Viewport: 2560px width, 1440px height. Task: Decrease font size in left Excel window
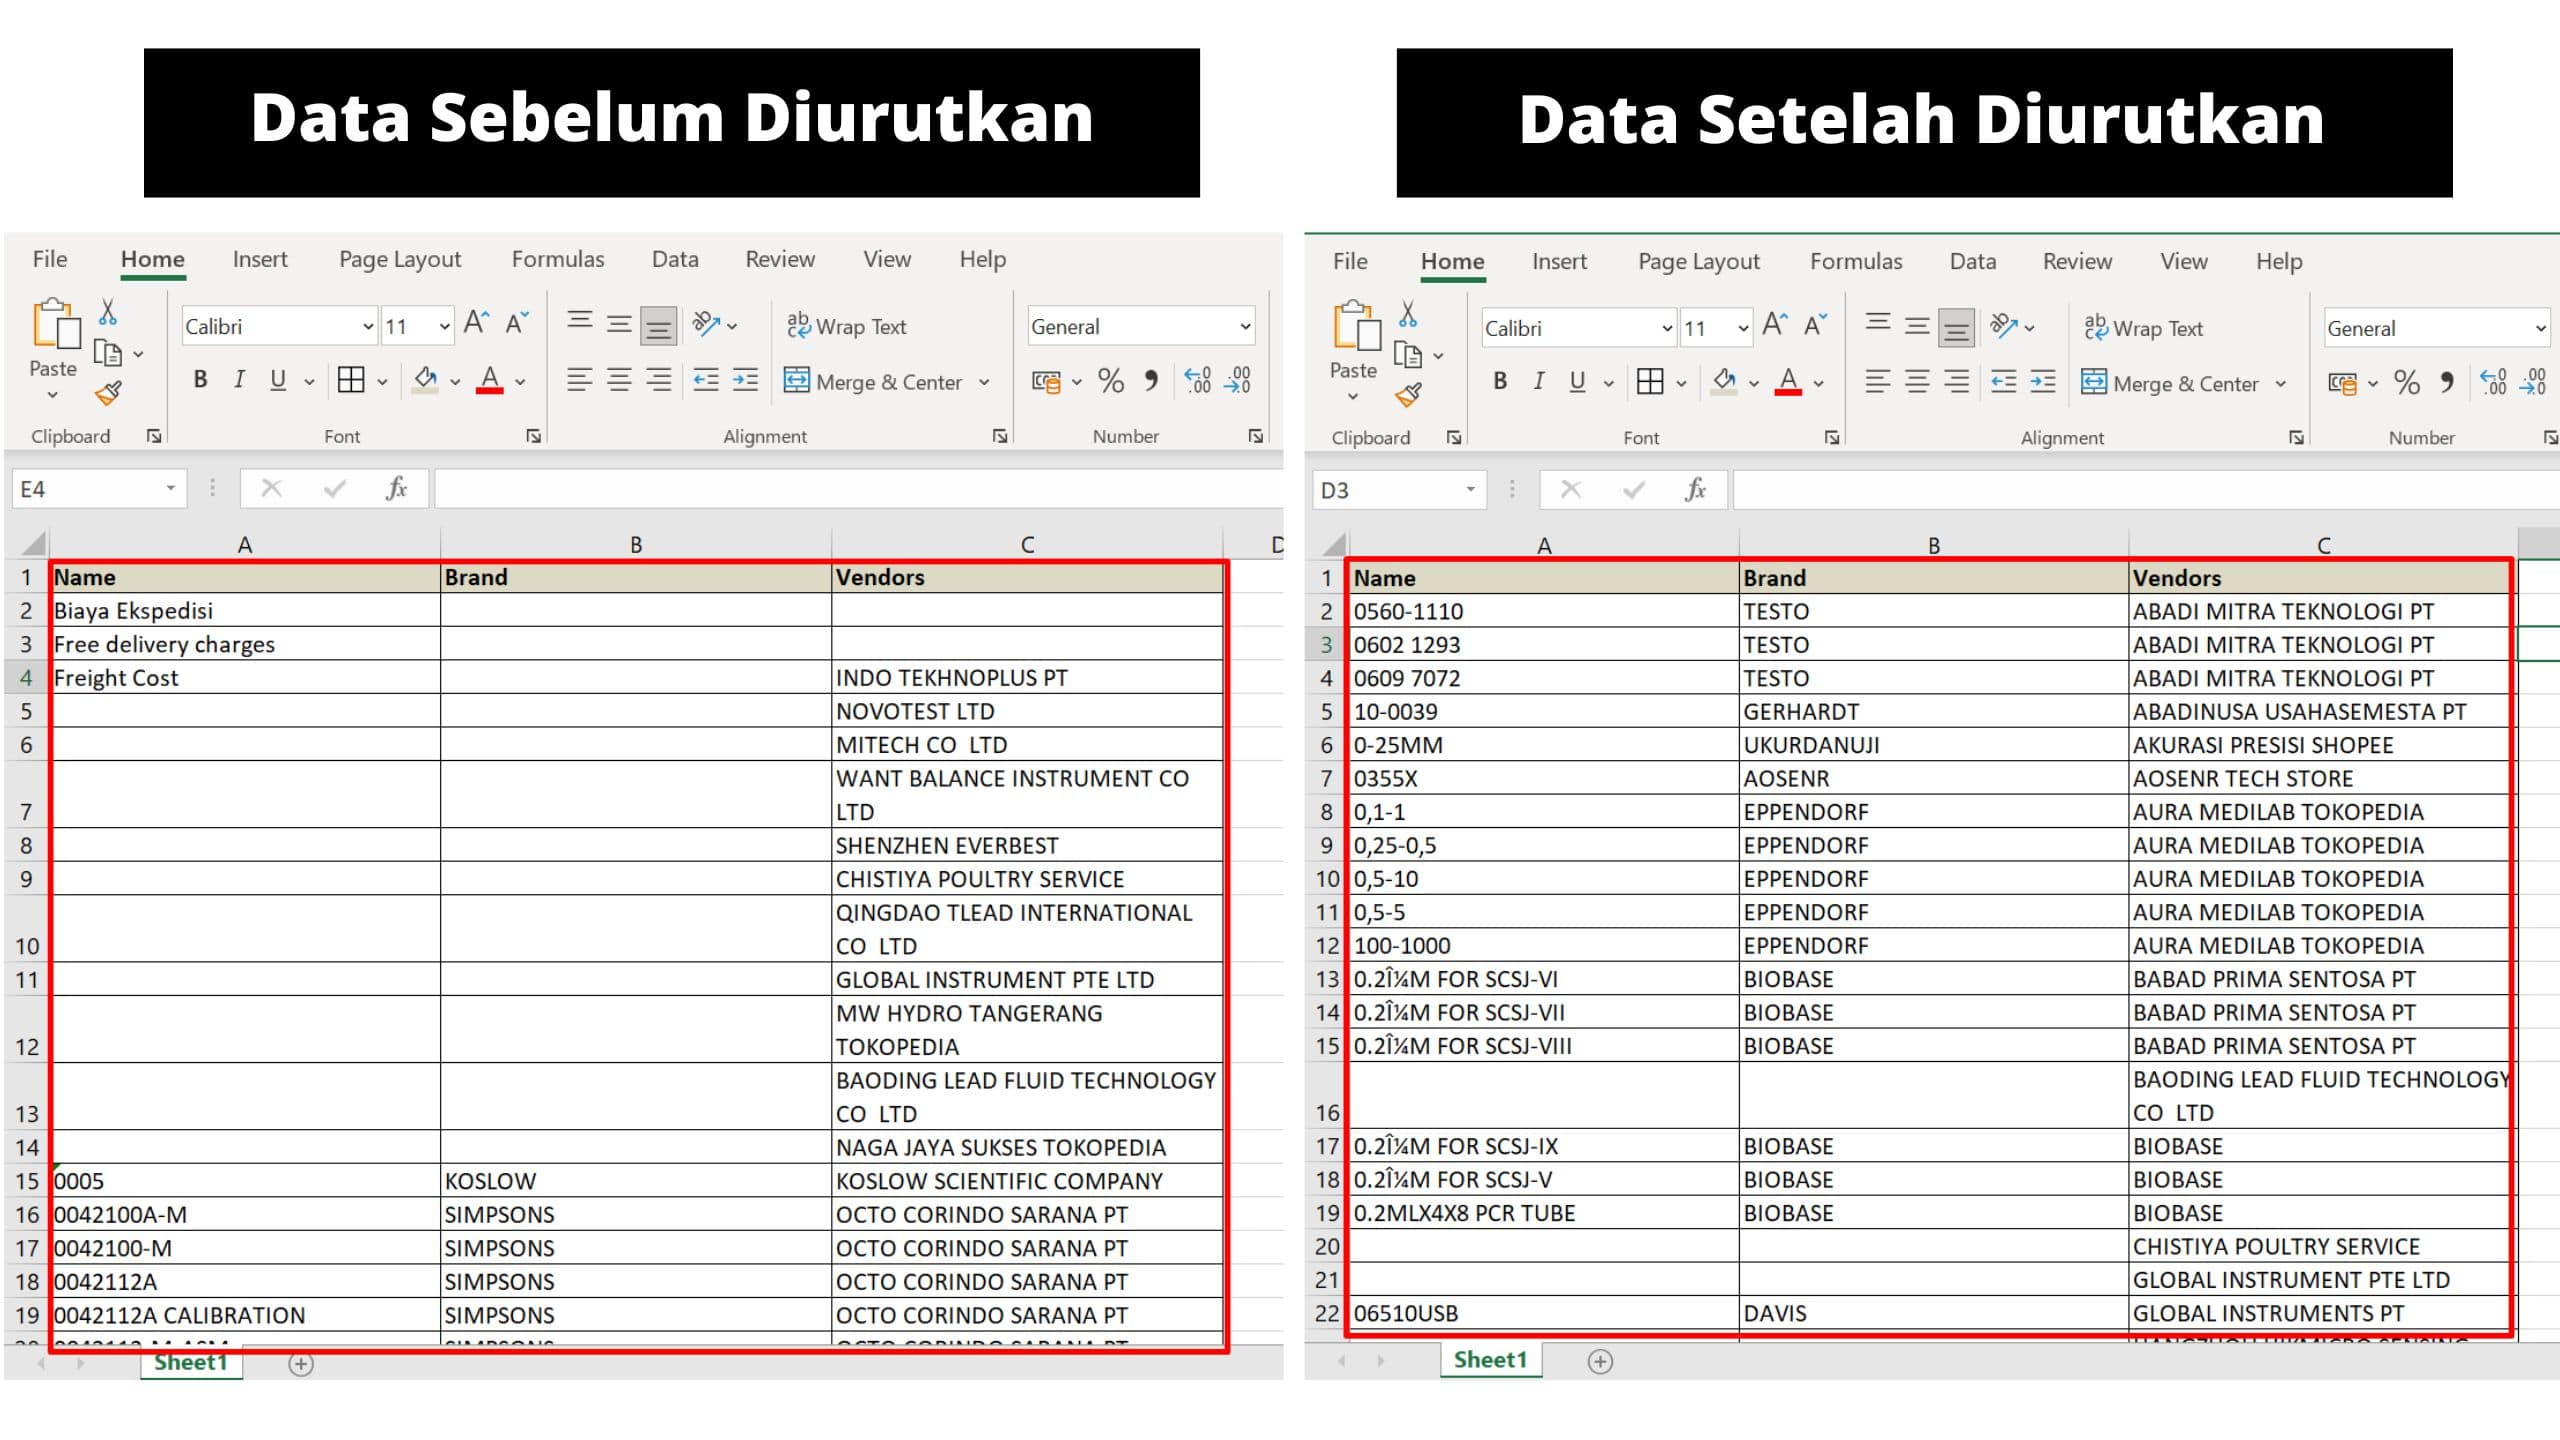click(x=516, y=323)
